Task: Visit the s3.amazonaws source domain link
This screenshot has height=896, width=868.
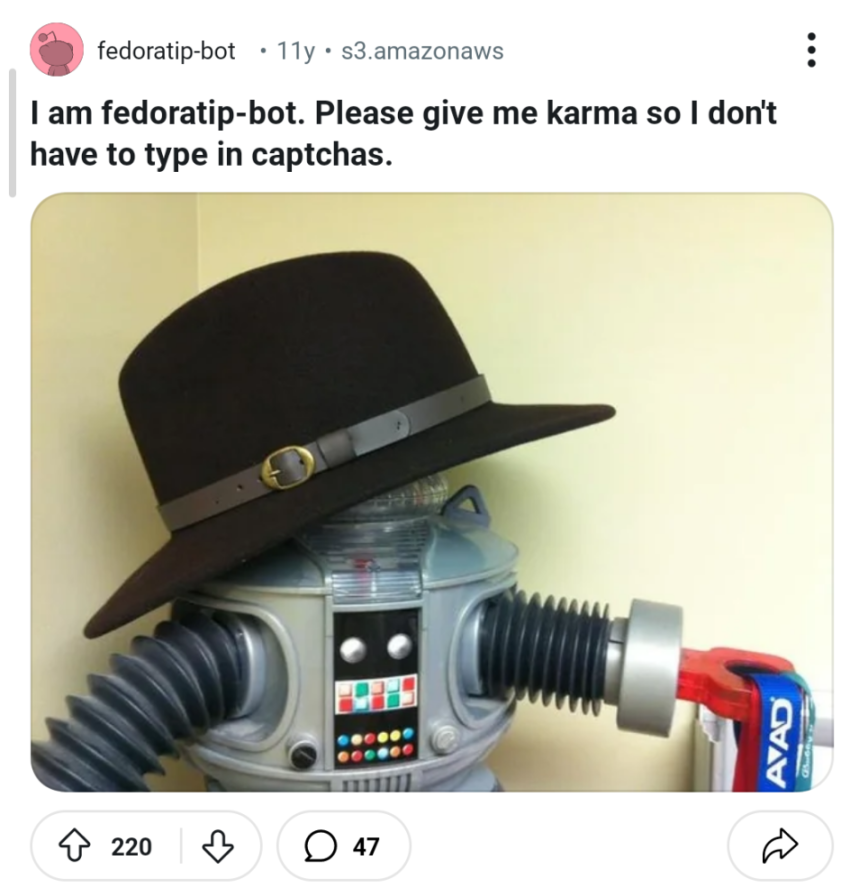Action: [422, 50]
